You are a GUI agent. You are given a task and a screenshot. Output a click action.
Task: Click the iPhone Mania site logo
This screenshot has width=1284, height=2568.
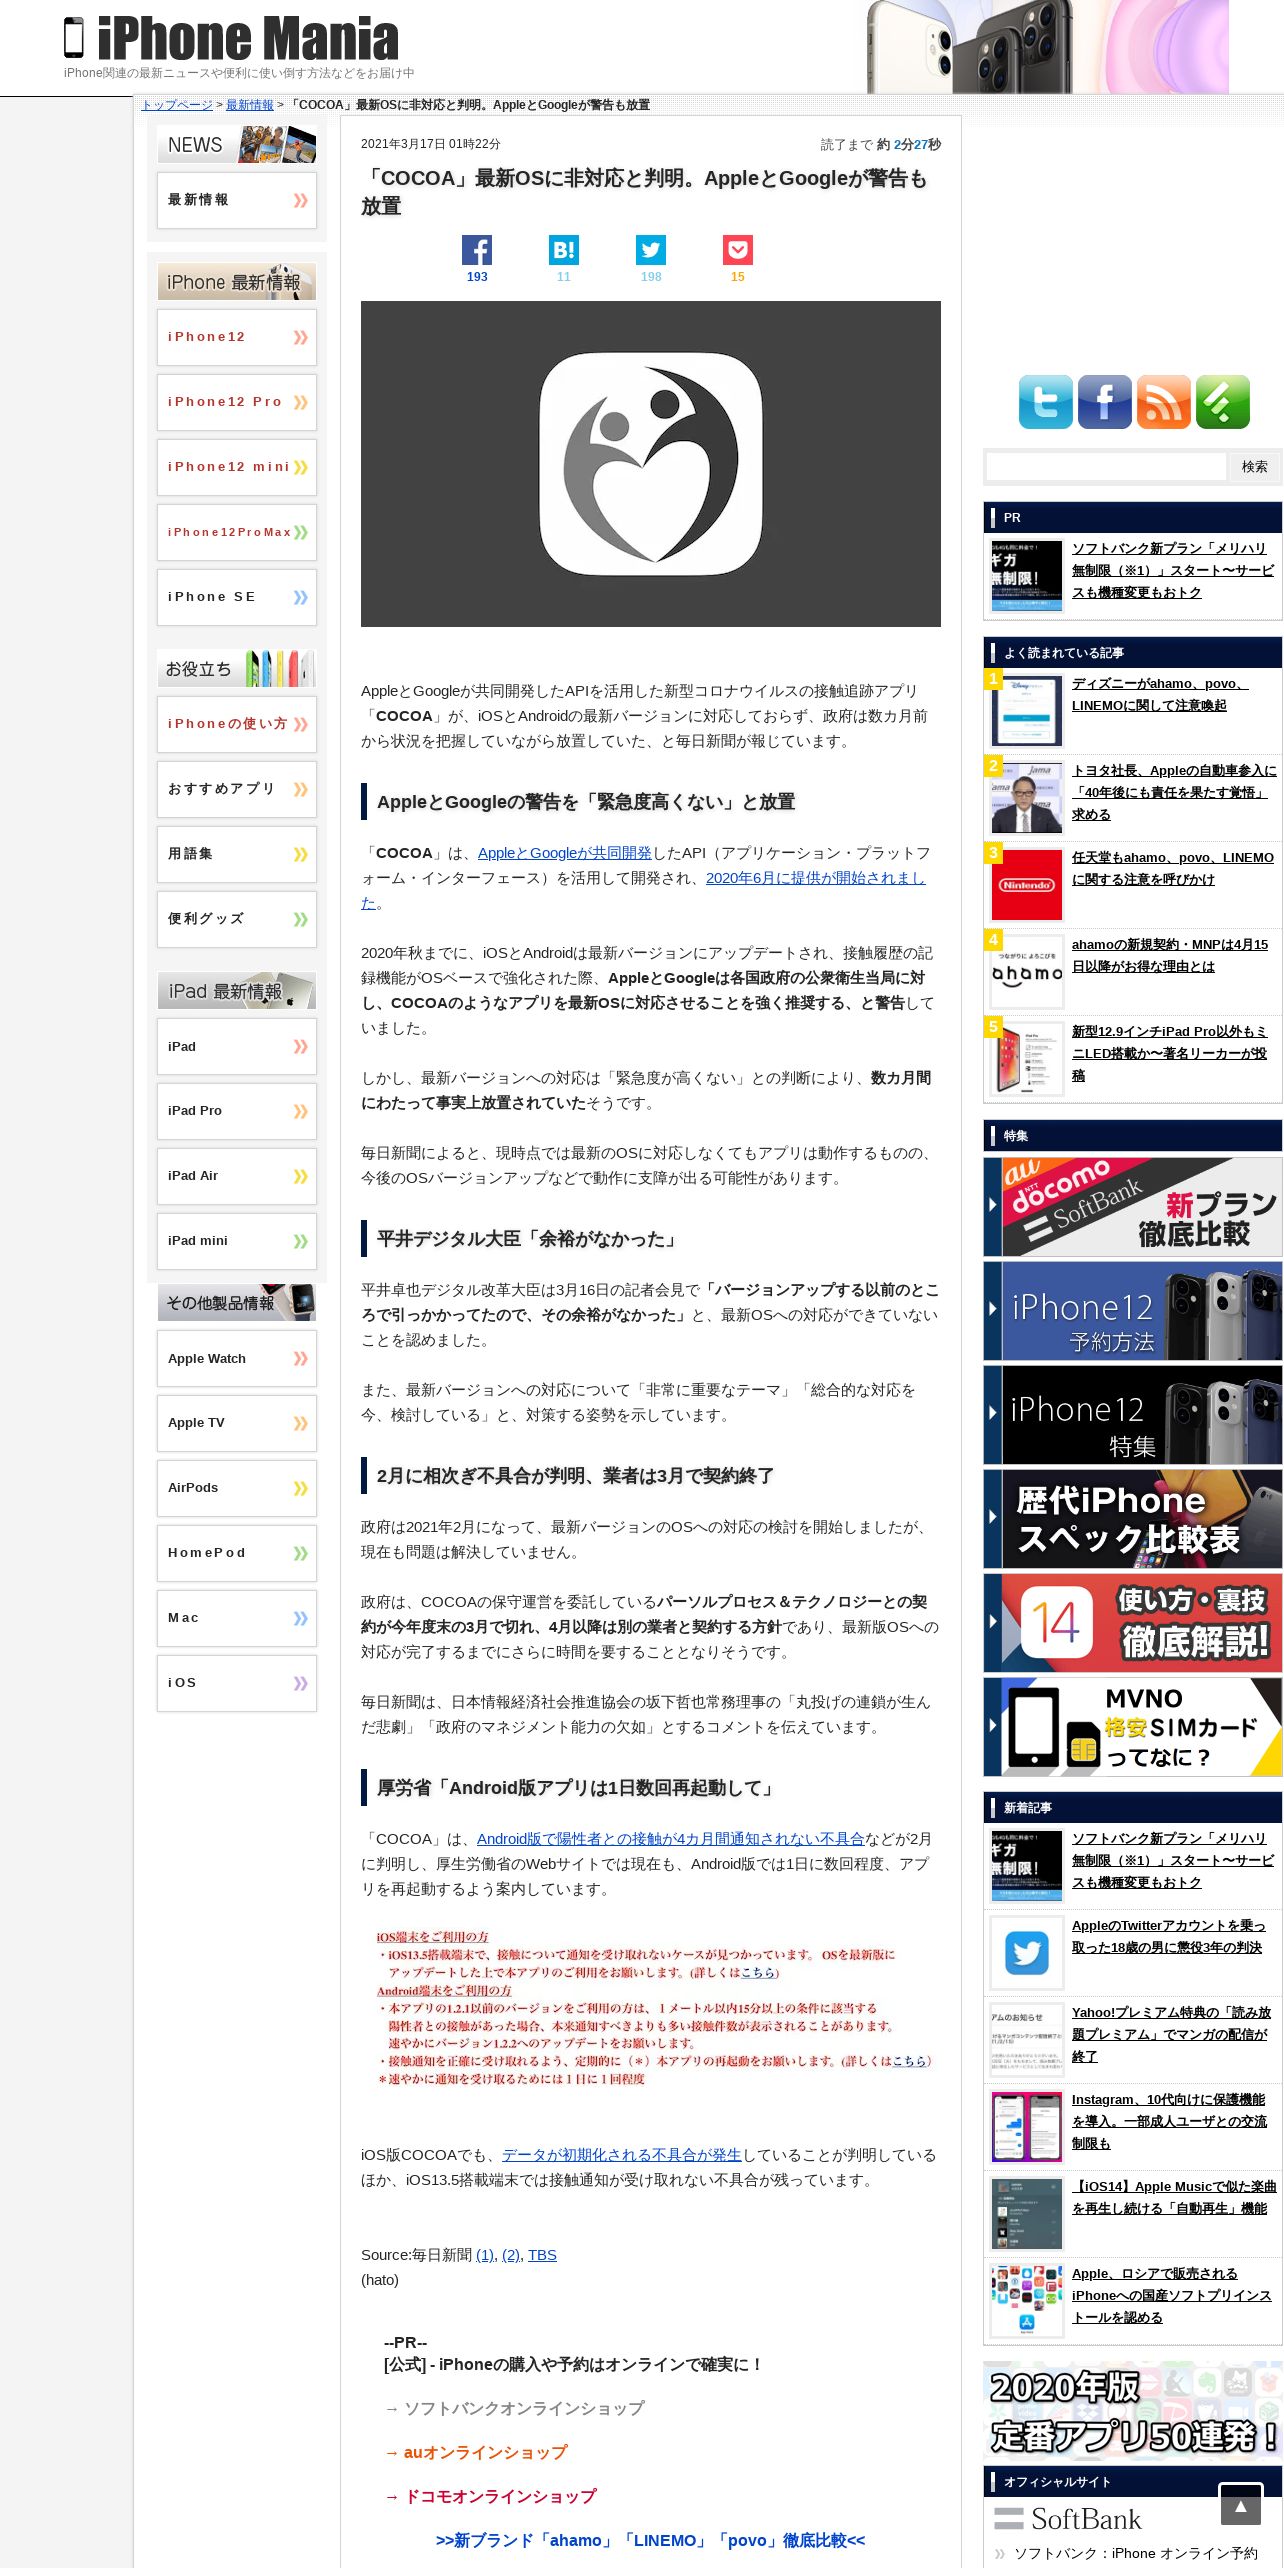coord(231,38)
